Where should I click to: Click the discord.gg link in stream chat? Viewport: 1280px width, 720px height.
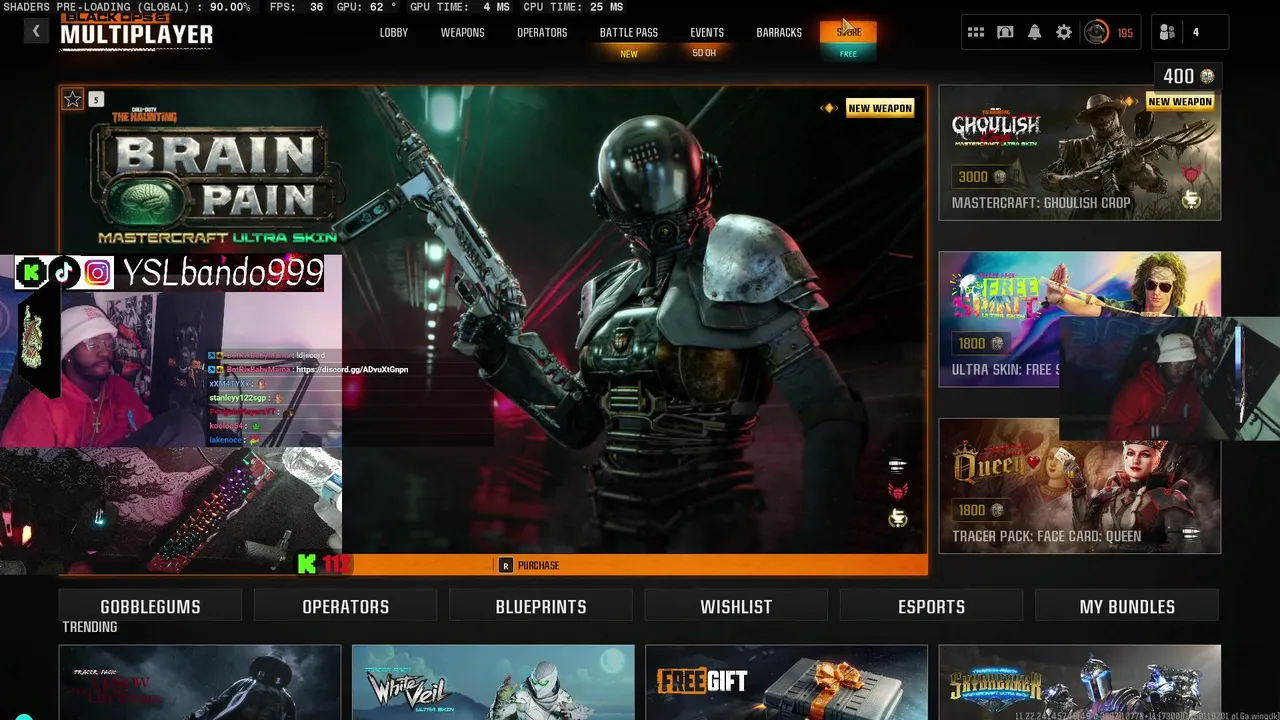click(352, 369)
